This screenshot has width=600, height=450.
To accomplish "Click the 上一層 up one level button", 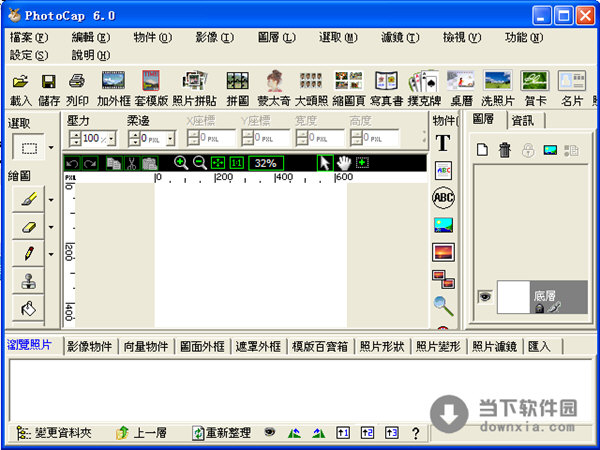I will coord(141,433).
